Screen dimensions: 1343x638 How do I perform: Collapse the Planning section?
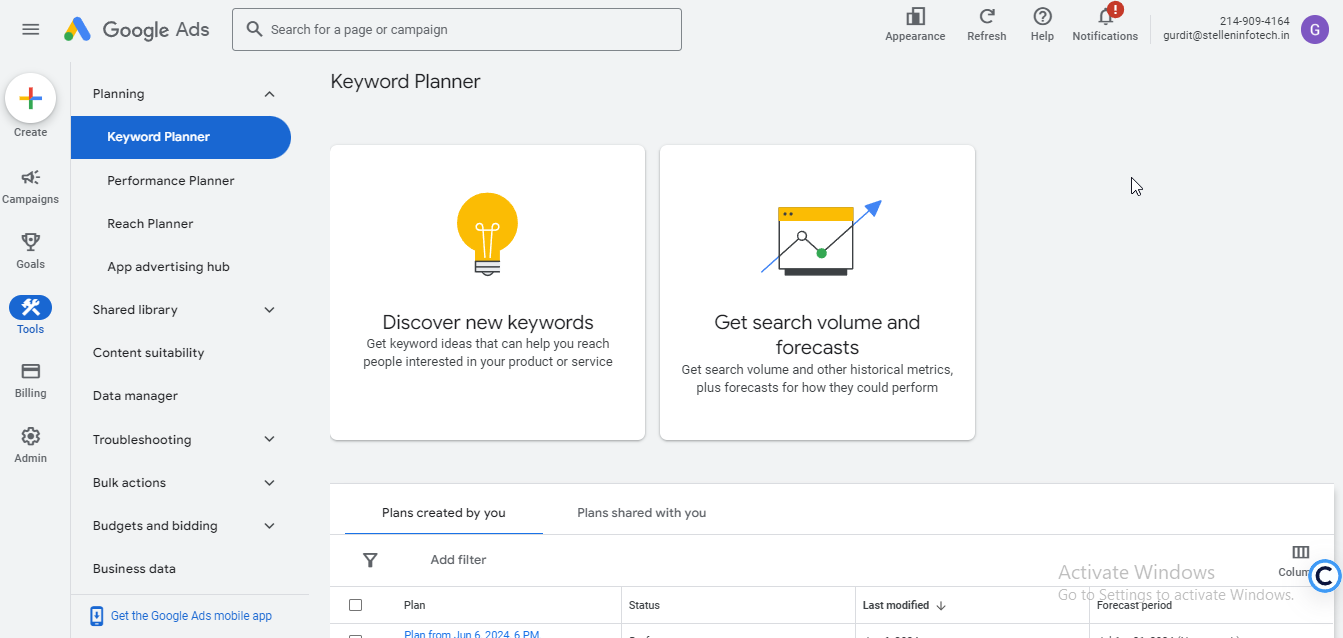point(269,94)
